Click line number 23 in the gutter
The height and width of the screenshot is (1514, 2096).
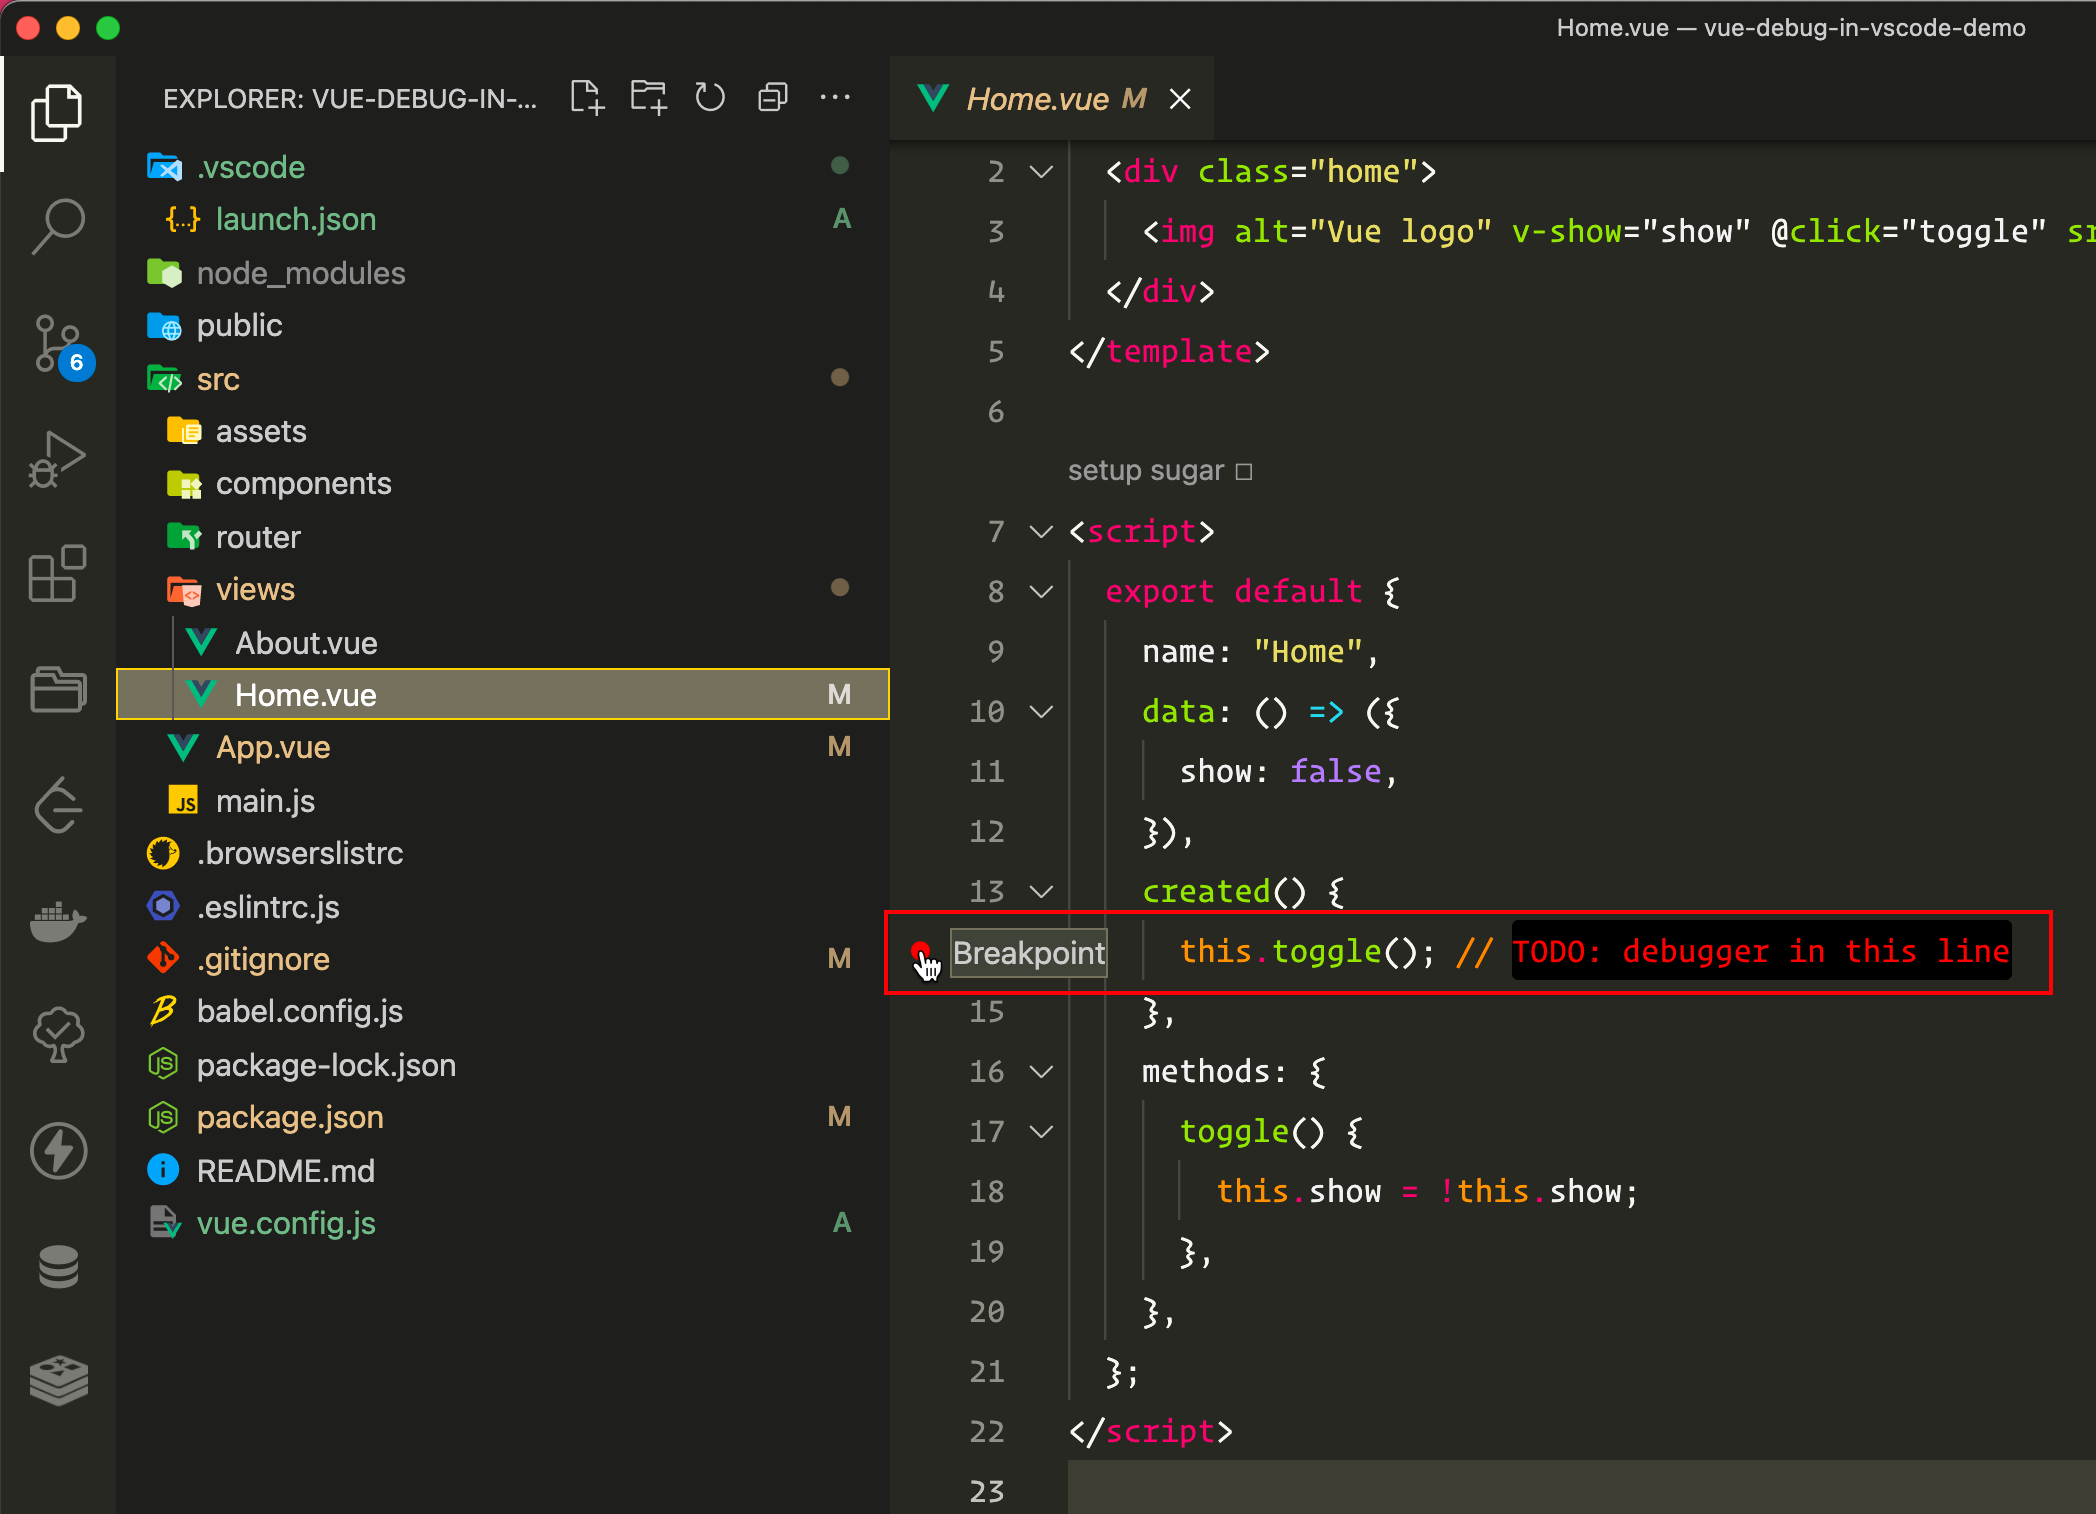coord(987,1491)
